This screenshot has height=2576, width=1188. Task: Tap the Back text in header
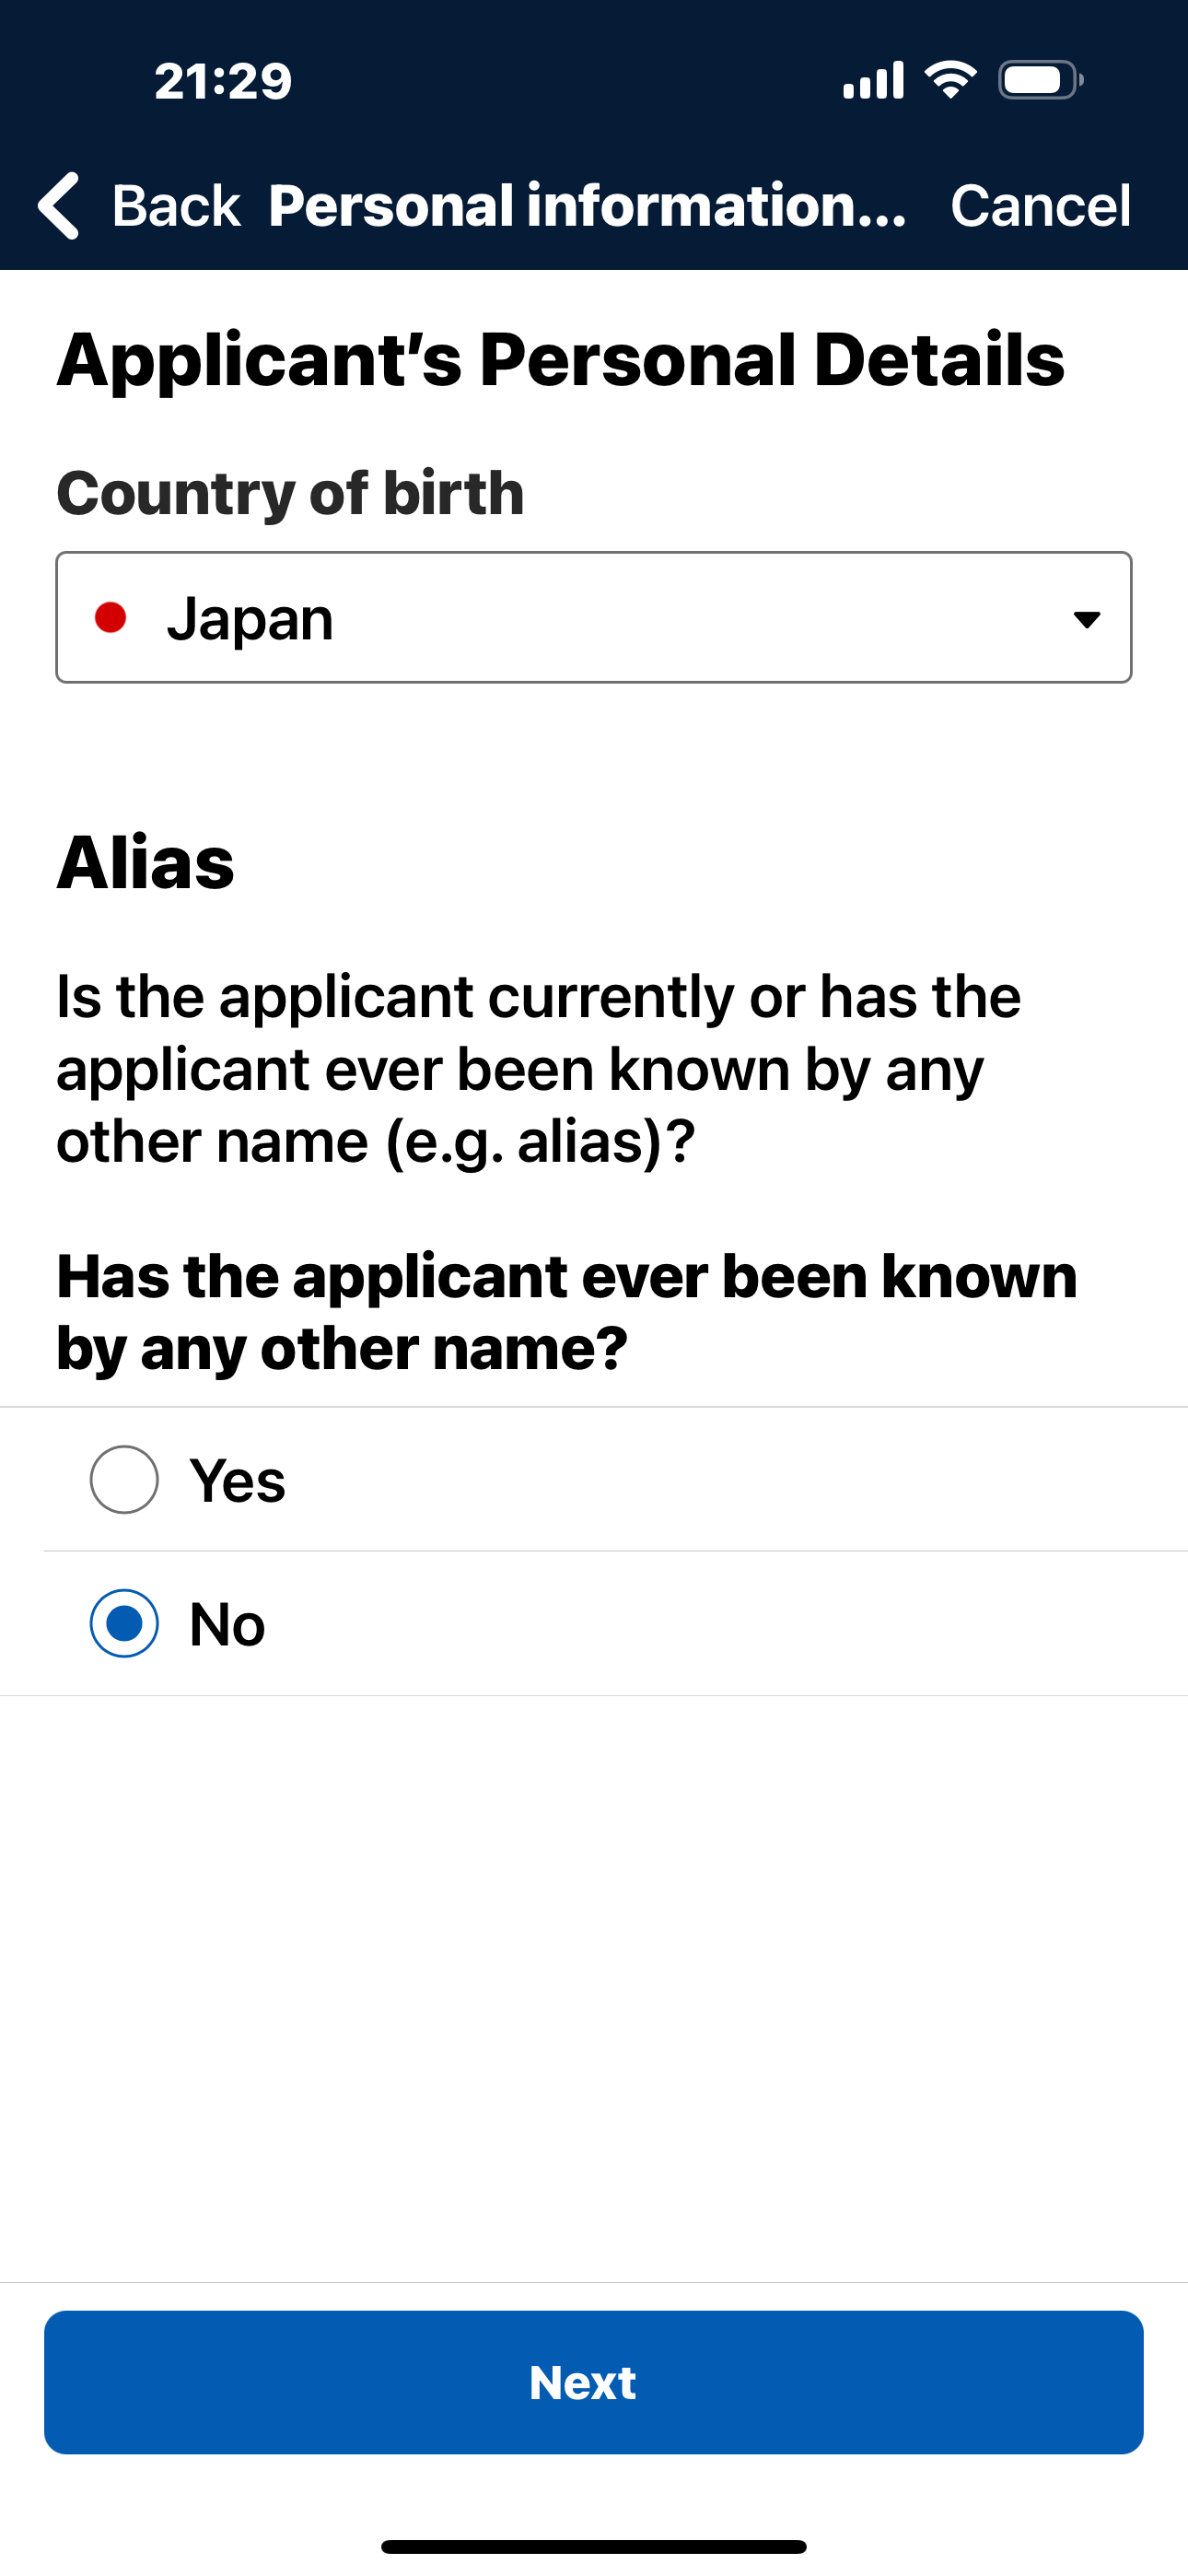(176, 206)
